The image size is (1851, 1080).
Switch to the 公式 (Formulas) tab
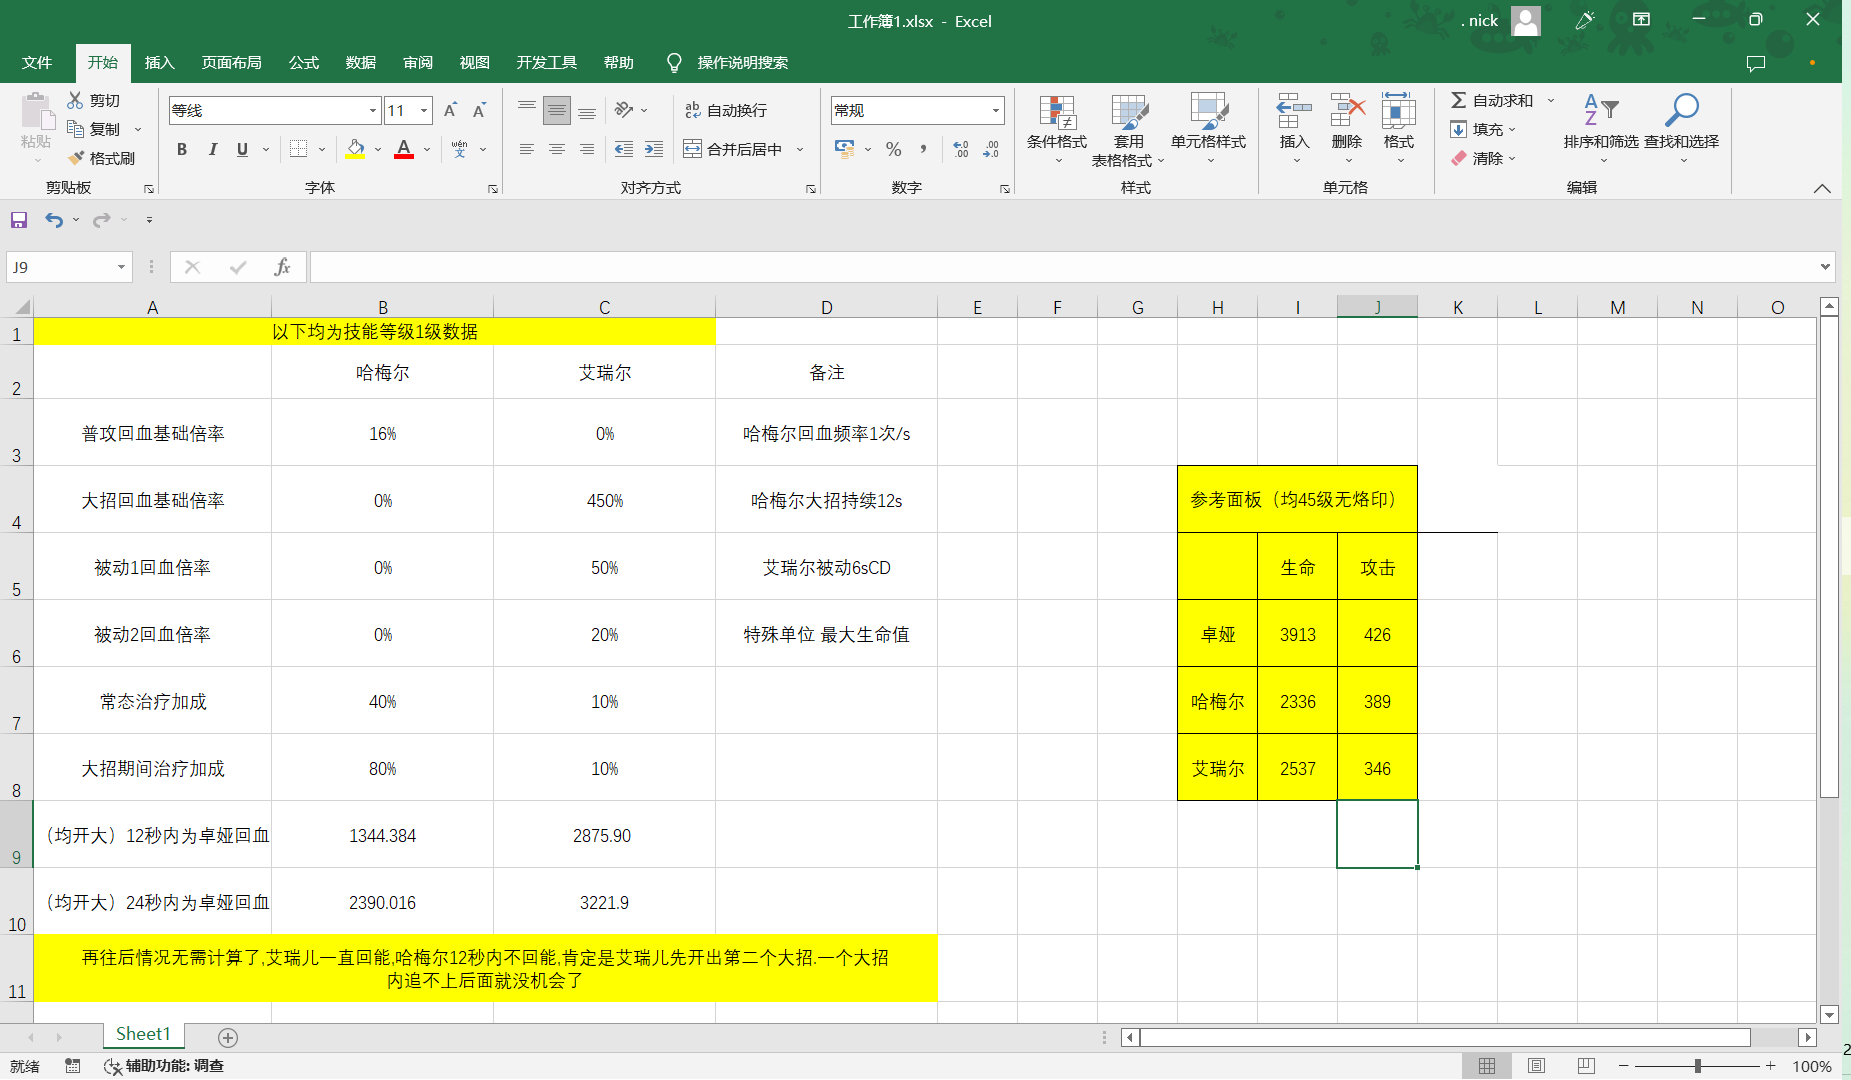(303, 62)
